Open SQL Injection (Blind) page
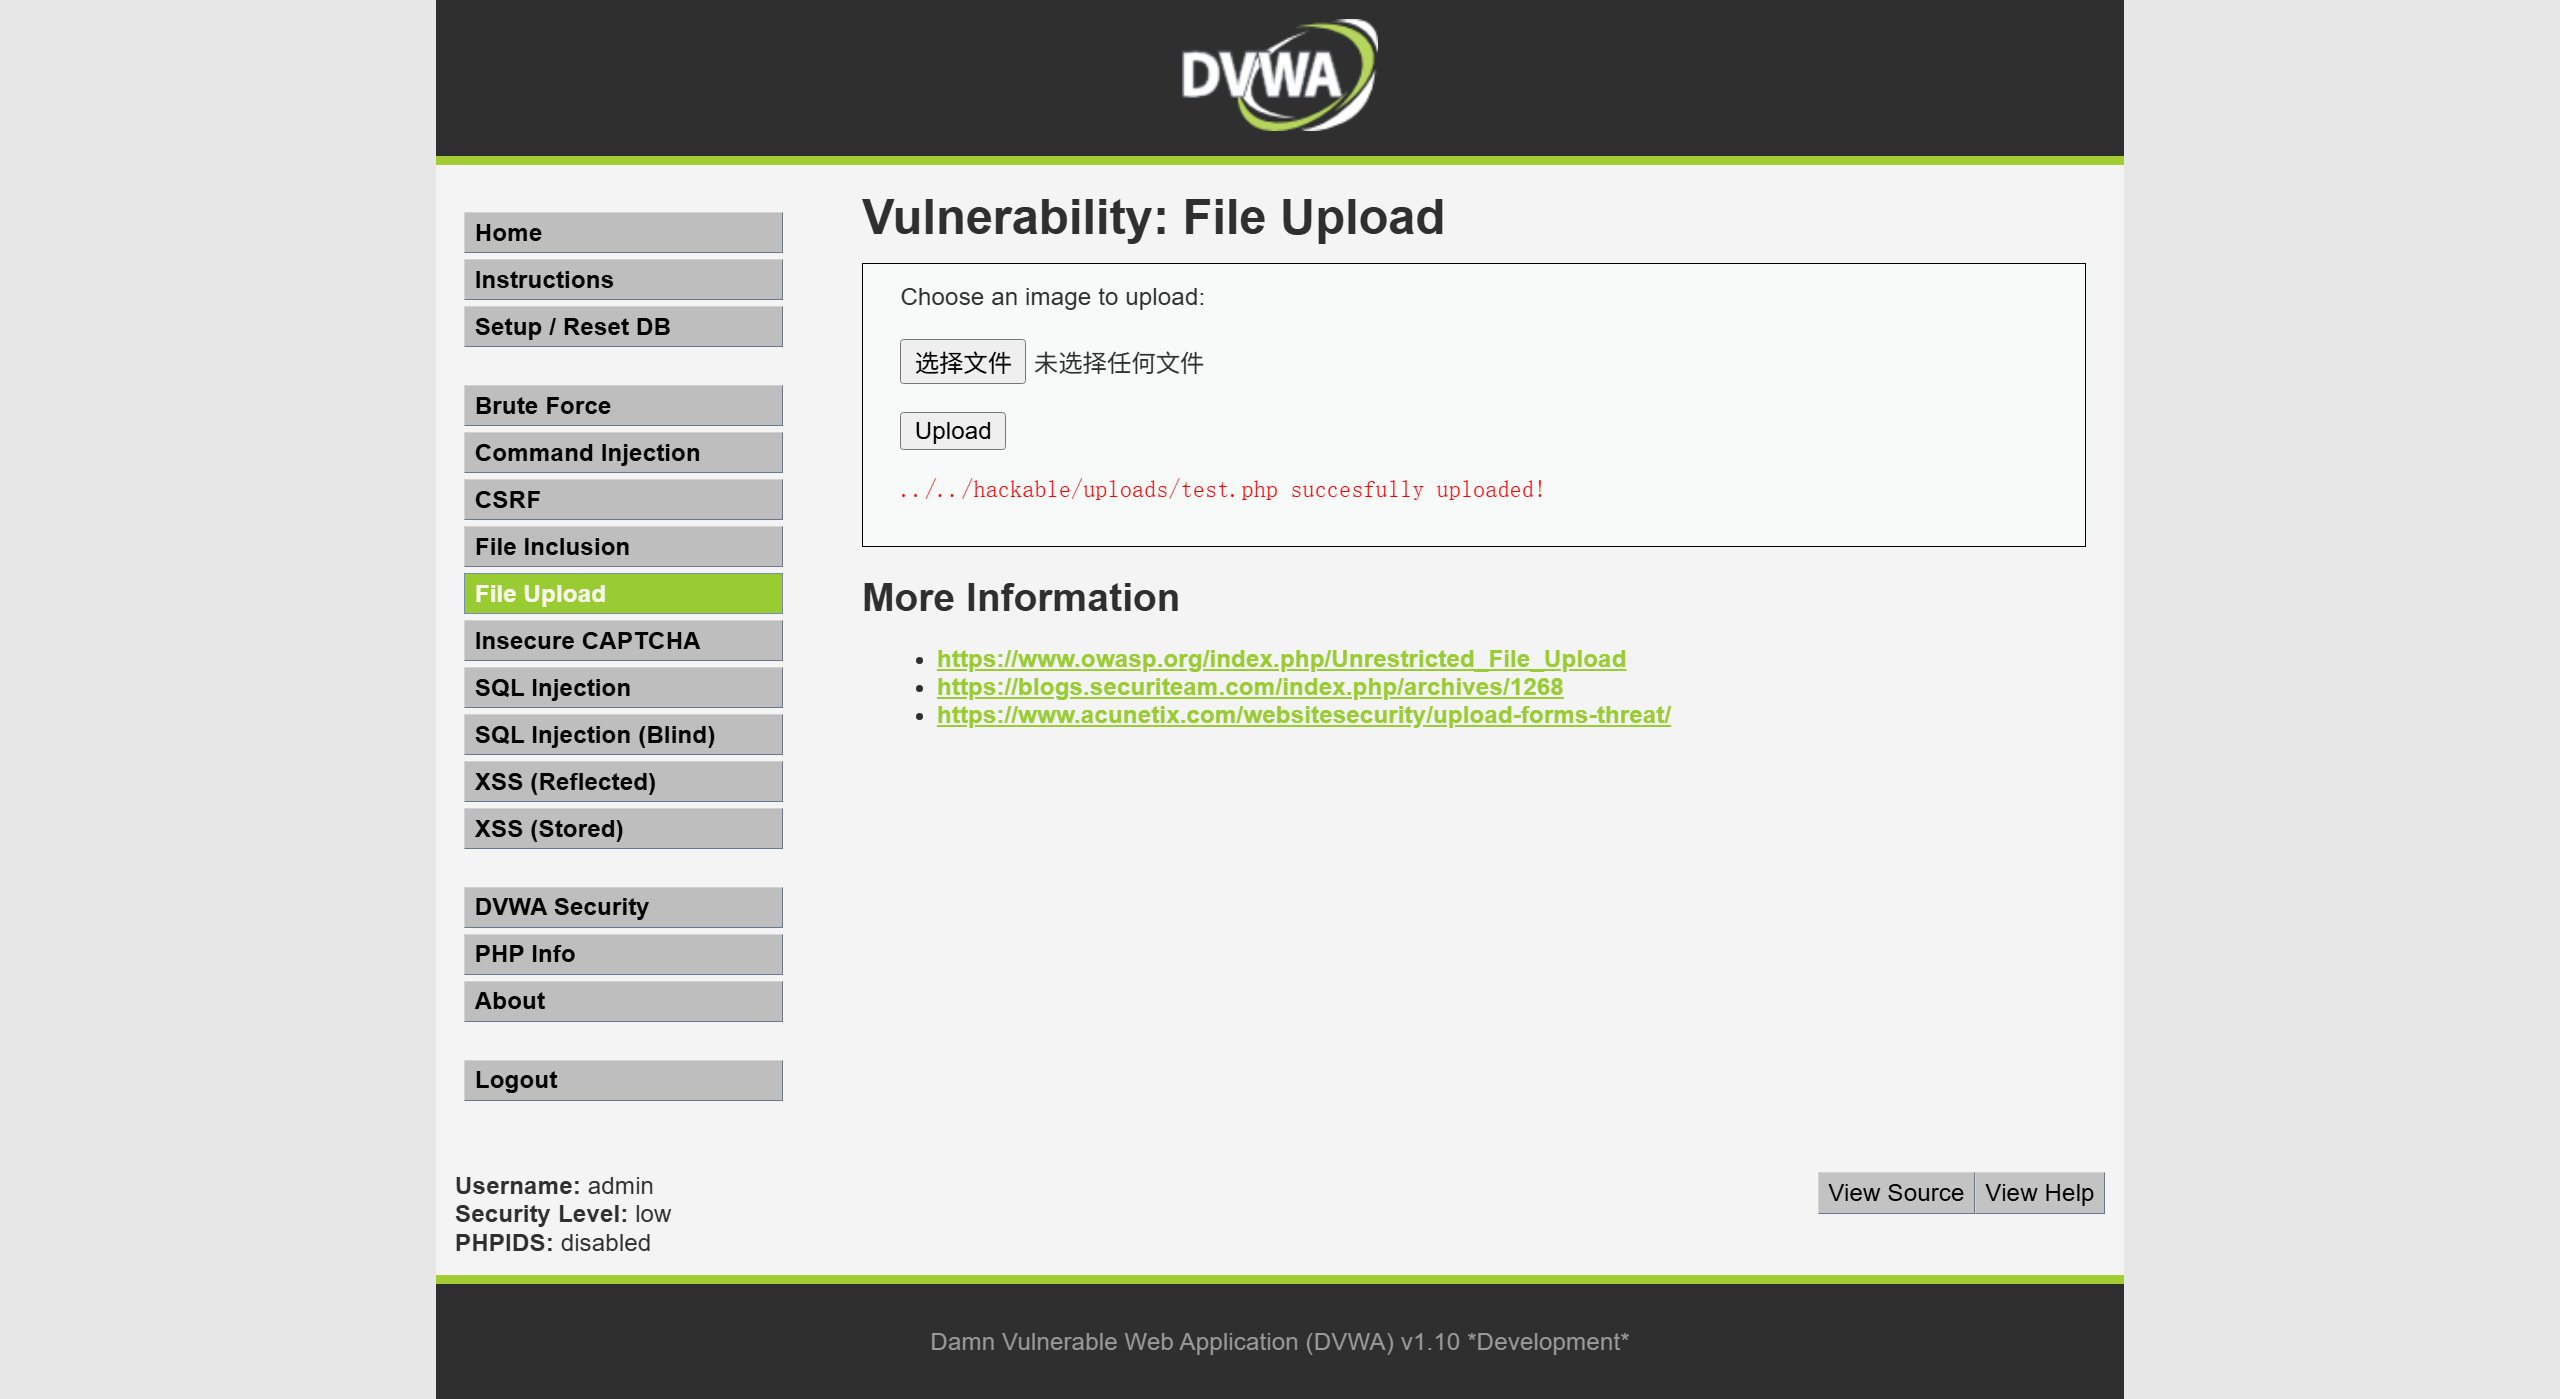 coord(622,735)
